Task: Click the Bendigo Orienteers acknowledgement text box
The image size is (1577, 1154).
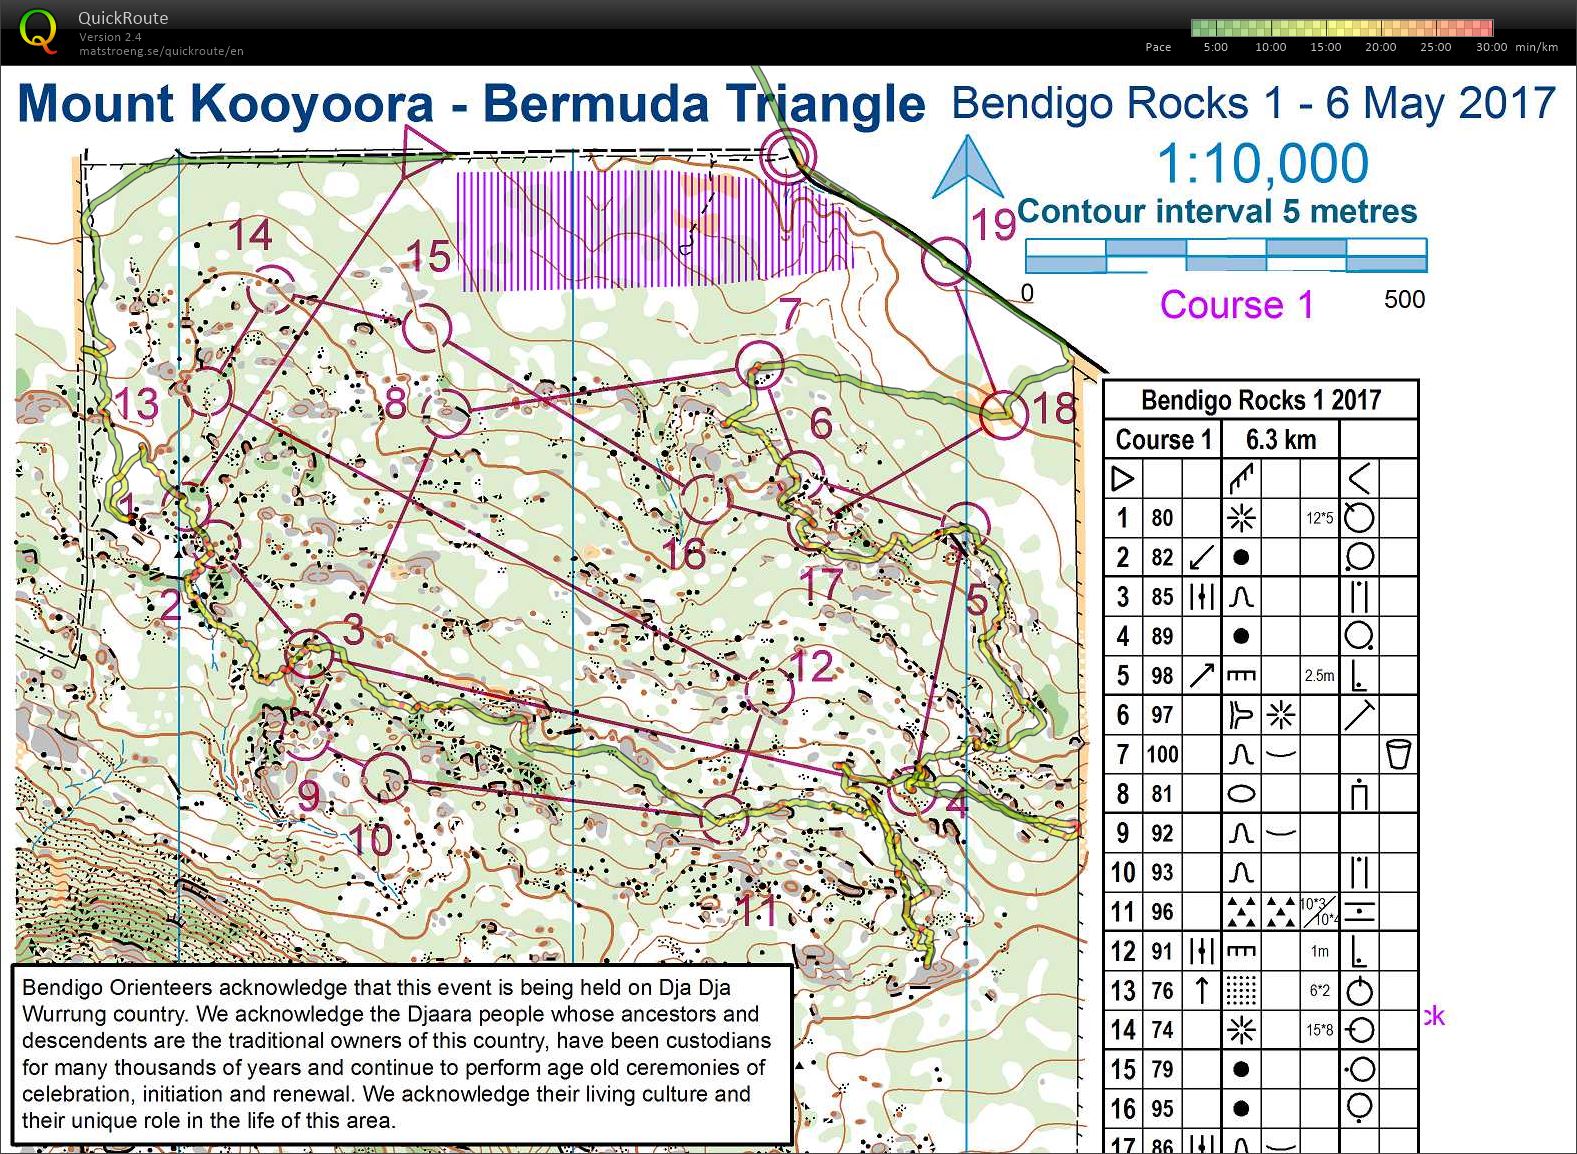Action: pos(401,1053)
